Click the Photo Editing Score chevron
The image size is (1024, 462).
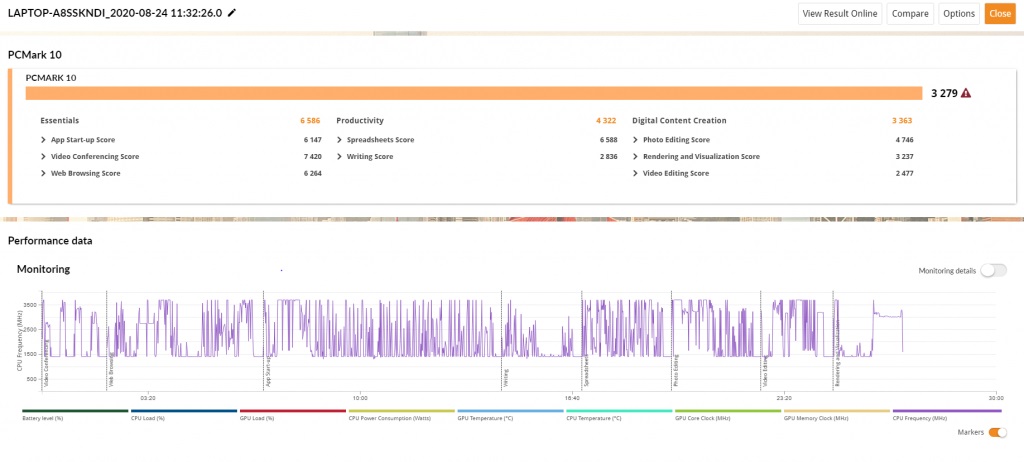click(635, 140)
